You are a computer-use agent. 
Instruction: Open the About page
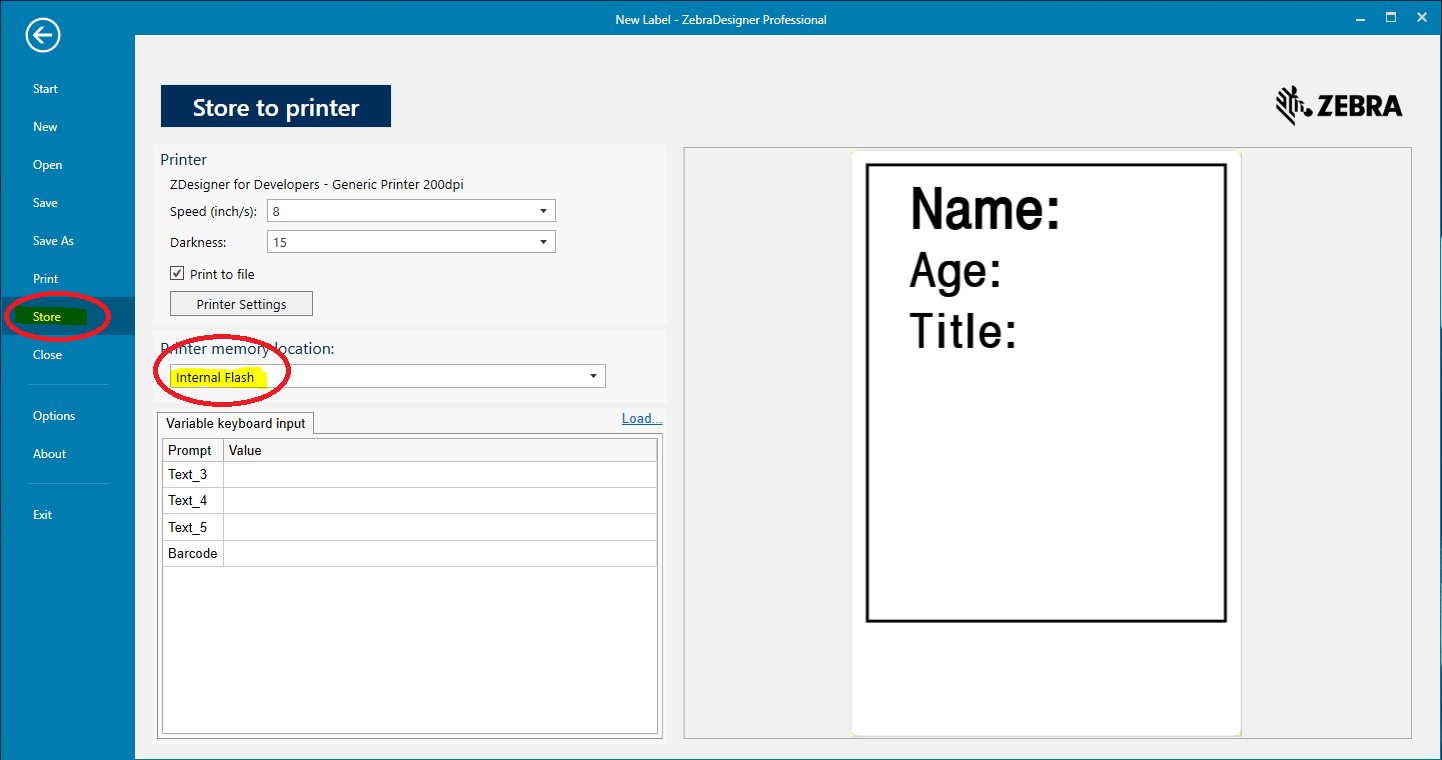[x=49, y=454]
